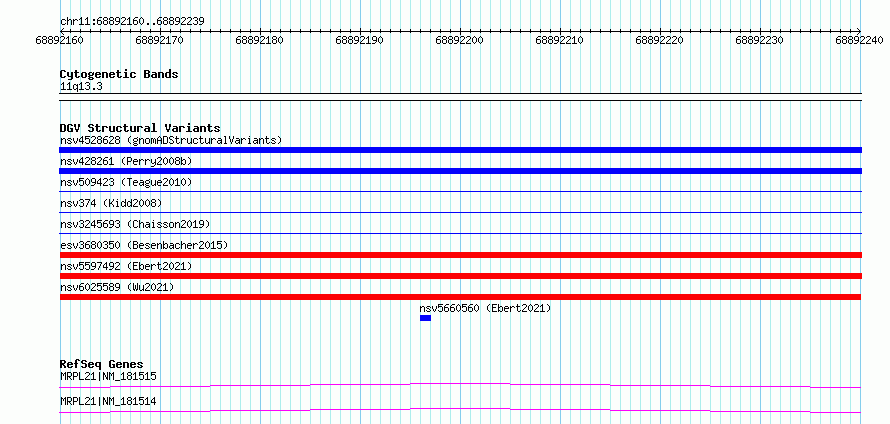Open the nsv5597492 (Ebert2021) variant
The image size is (890, 424).
(x=126, y=266)
